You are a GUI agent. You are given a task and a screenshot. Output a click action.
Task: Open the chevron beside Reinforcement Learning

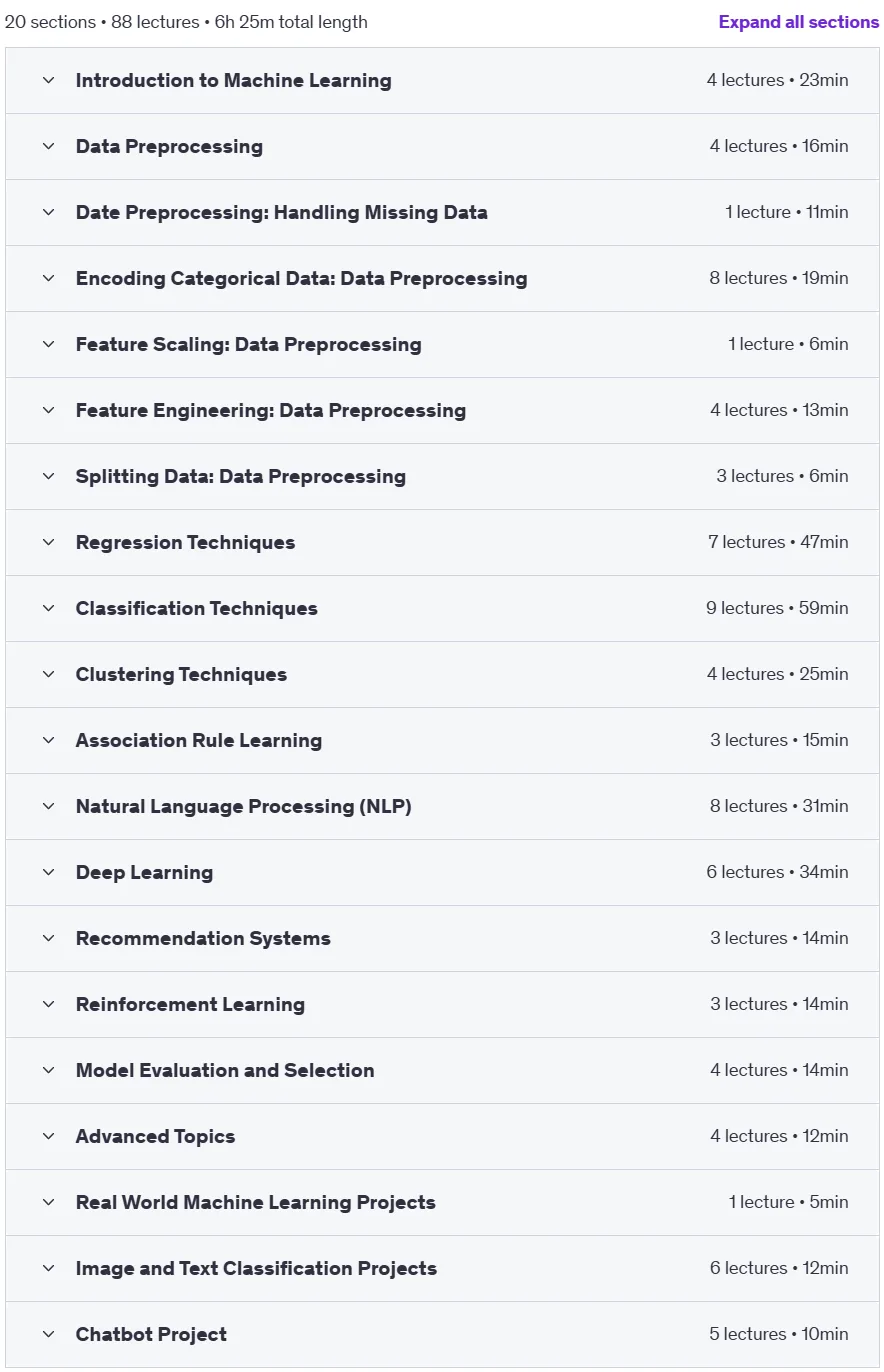pos(48,1004)
